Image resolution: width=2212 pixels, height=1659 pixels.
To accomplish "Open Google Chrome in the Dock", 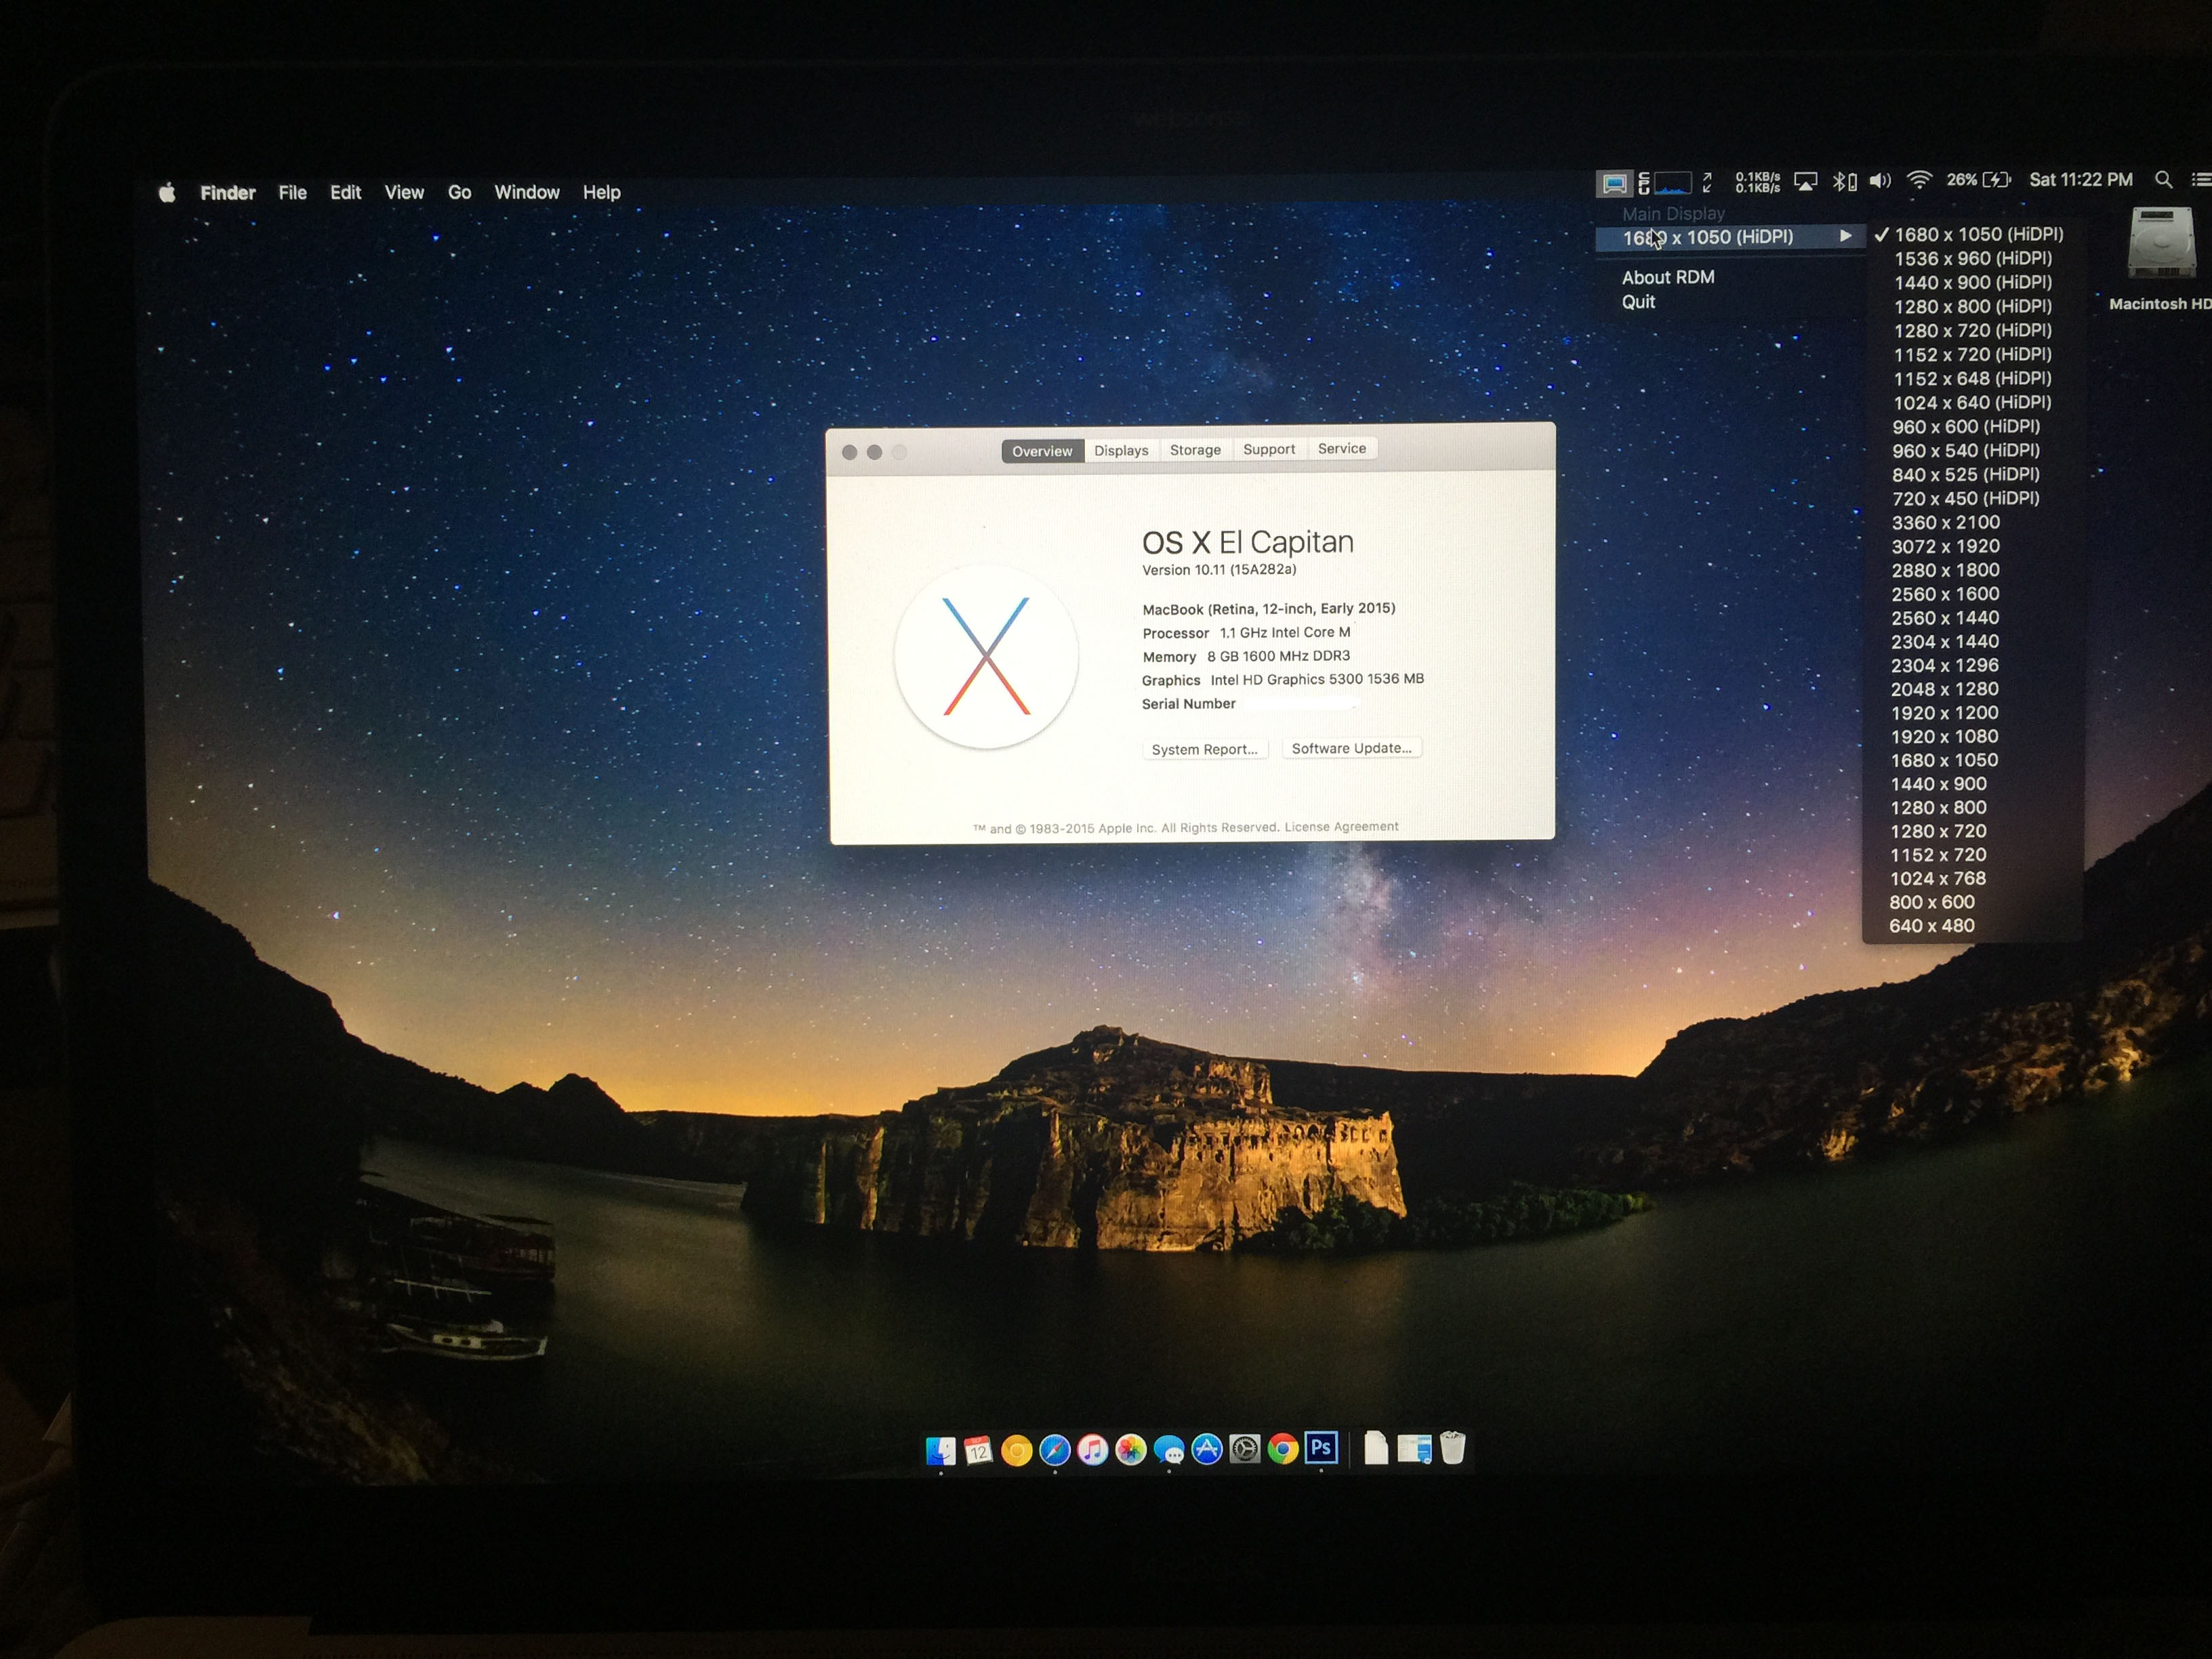I will (x=1283, y=1449).
